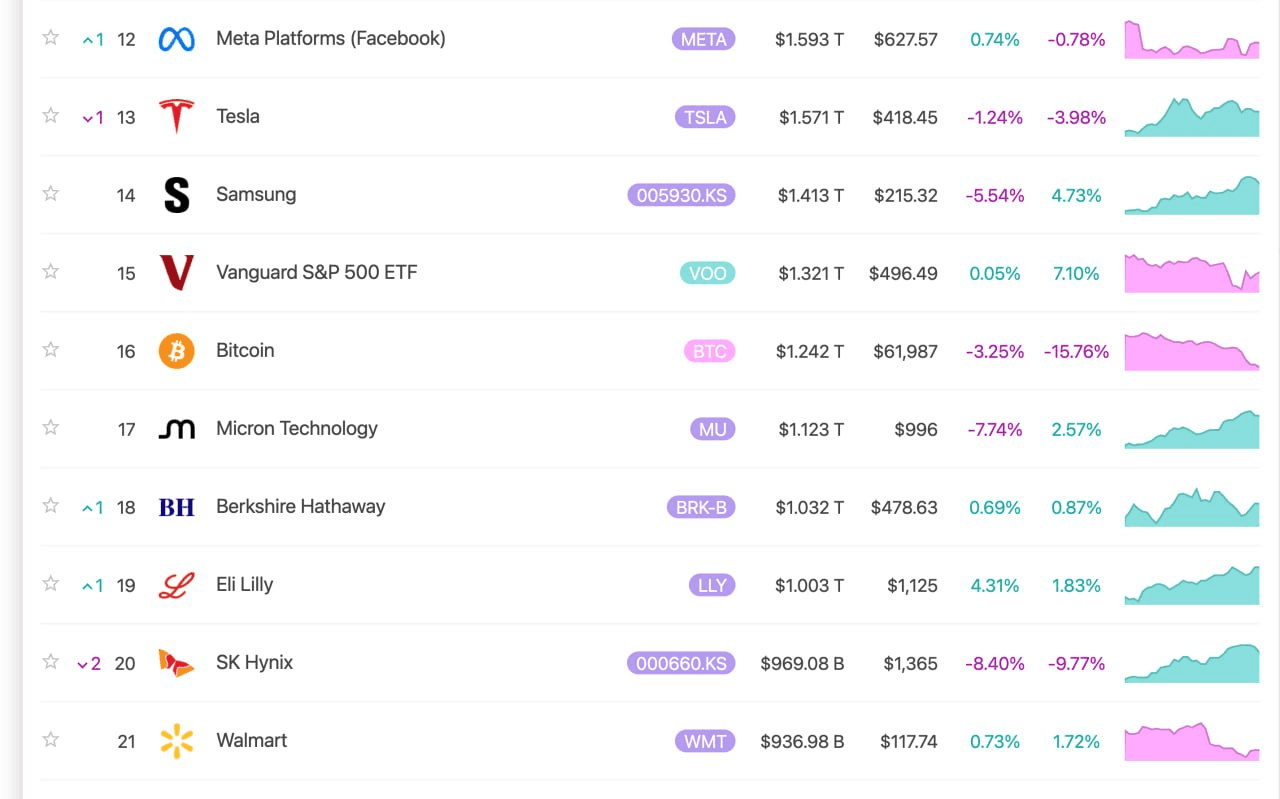
Task: Toggle favorite star for Bitcoin
Action: (x=50, y=350)
